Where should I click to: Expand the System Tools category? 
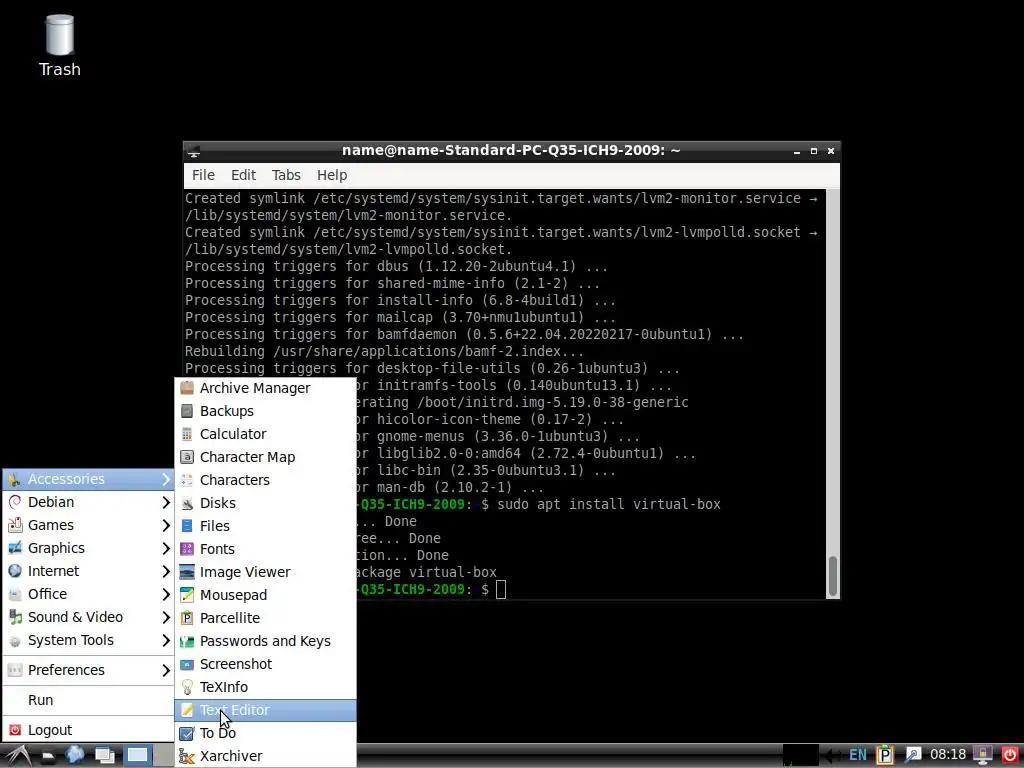(x=88, y=640)
